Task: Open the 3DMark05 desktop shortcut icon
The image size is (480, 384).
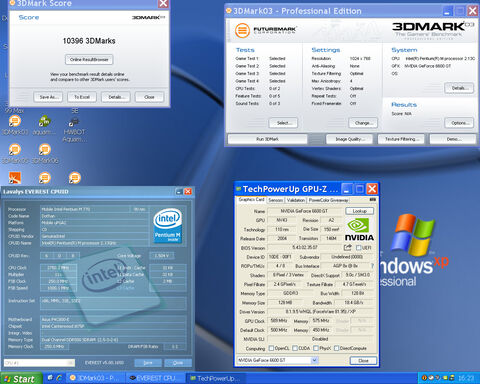Action: (15, 150)
